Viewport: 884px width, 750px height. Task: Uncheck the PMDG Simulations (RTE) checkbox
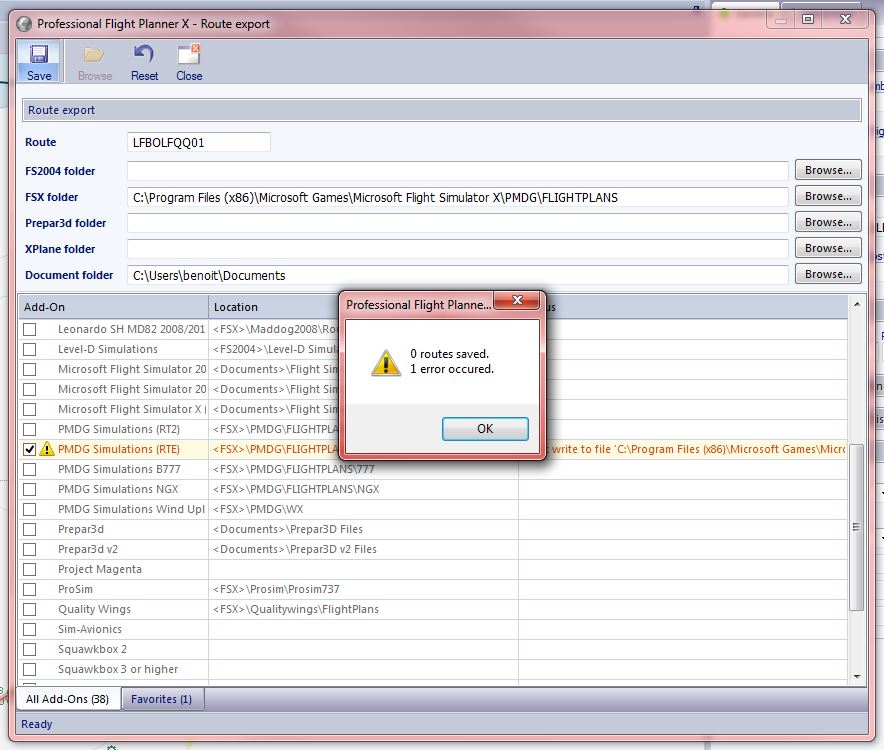tap(29, 449)
